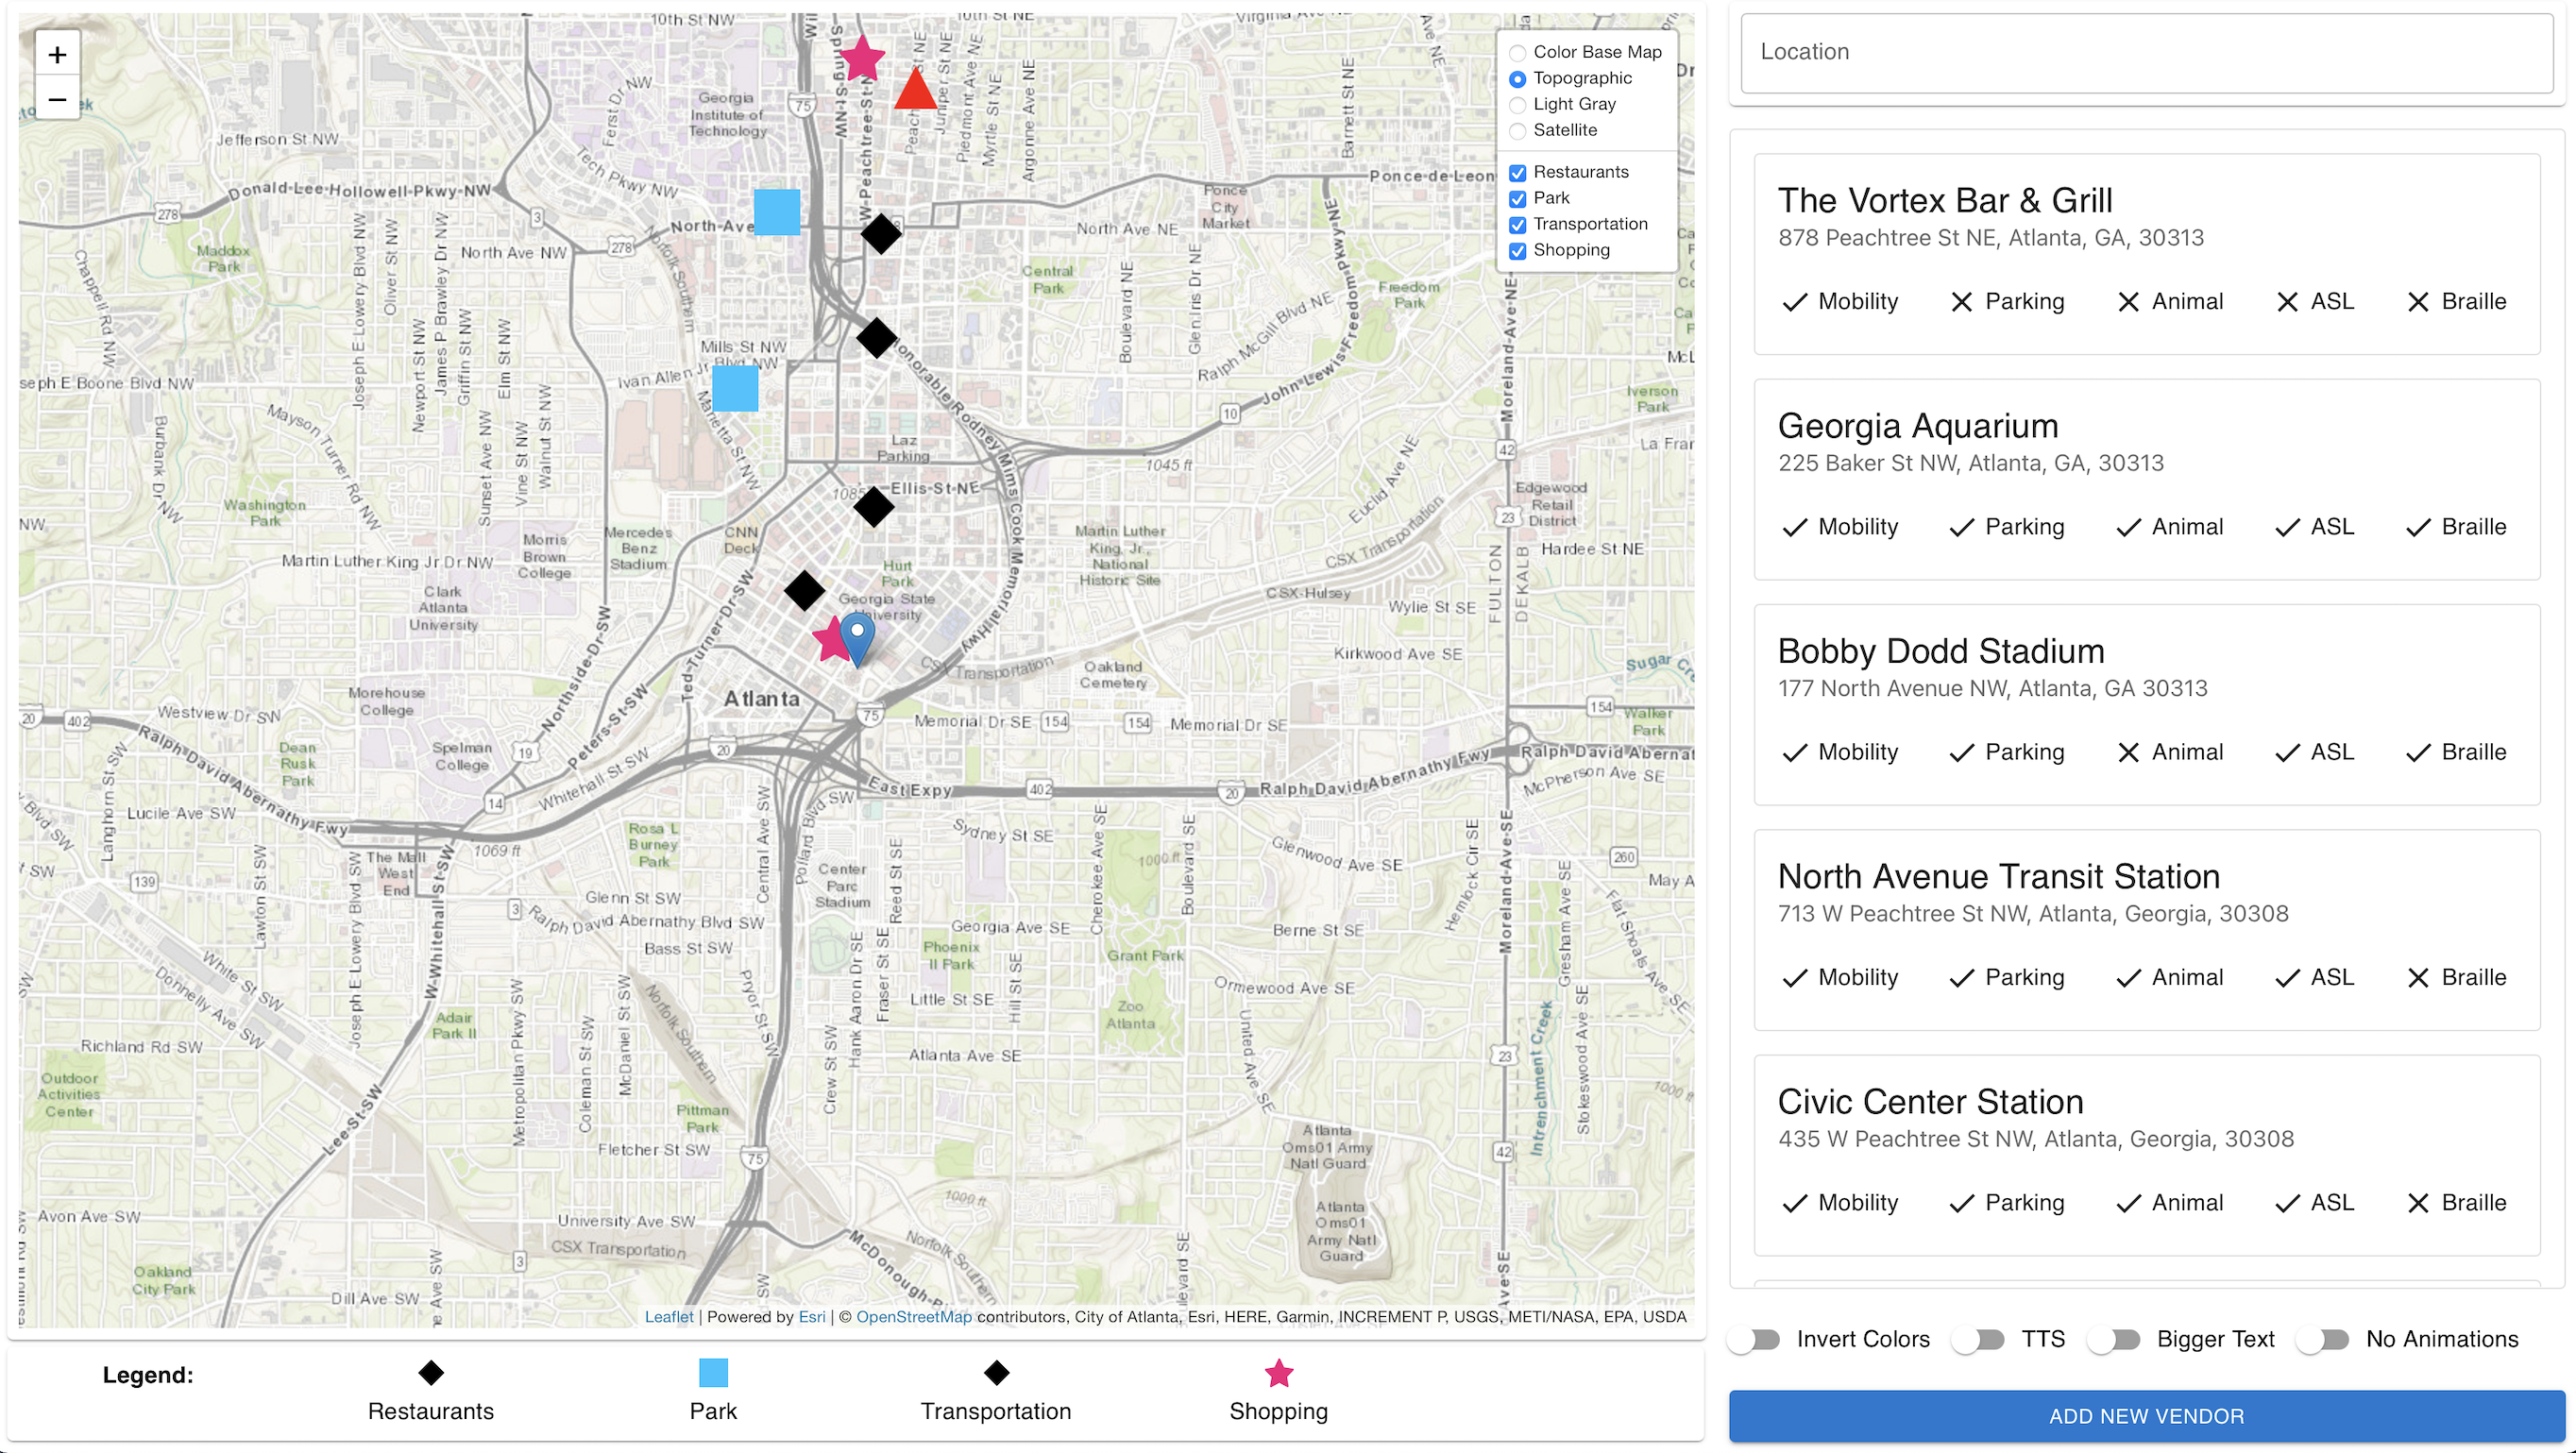Viewport: 2576px width, 1453px height.
Task: Choose the Color Base Map radio button
Action: pyautogui.click(x=1517, y=53)
